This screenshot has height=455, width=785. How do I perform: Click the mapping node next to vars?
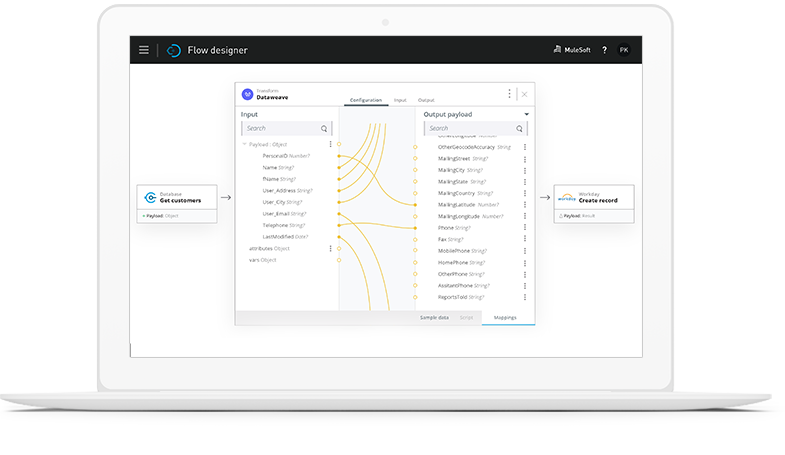(340, 260)
